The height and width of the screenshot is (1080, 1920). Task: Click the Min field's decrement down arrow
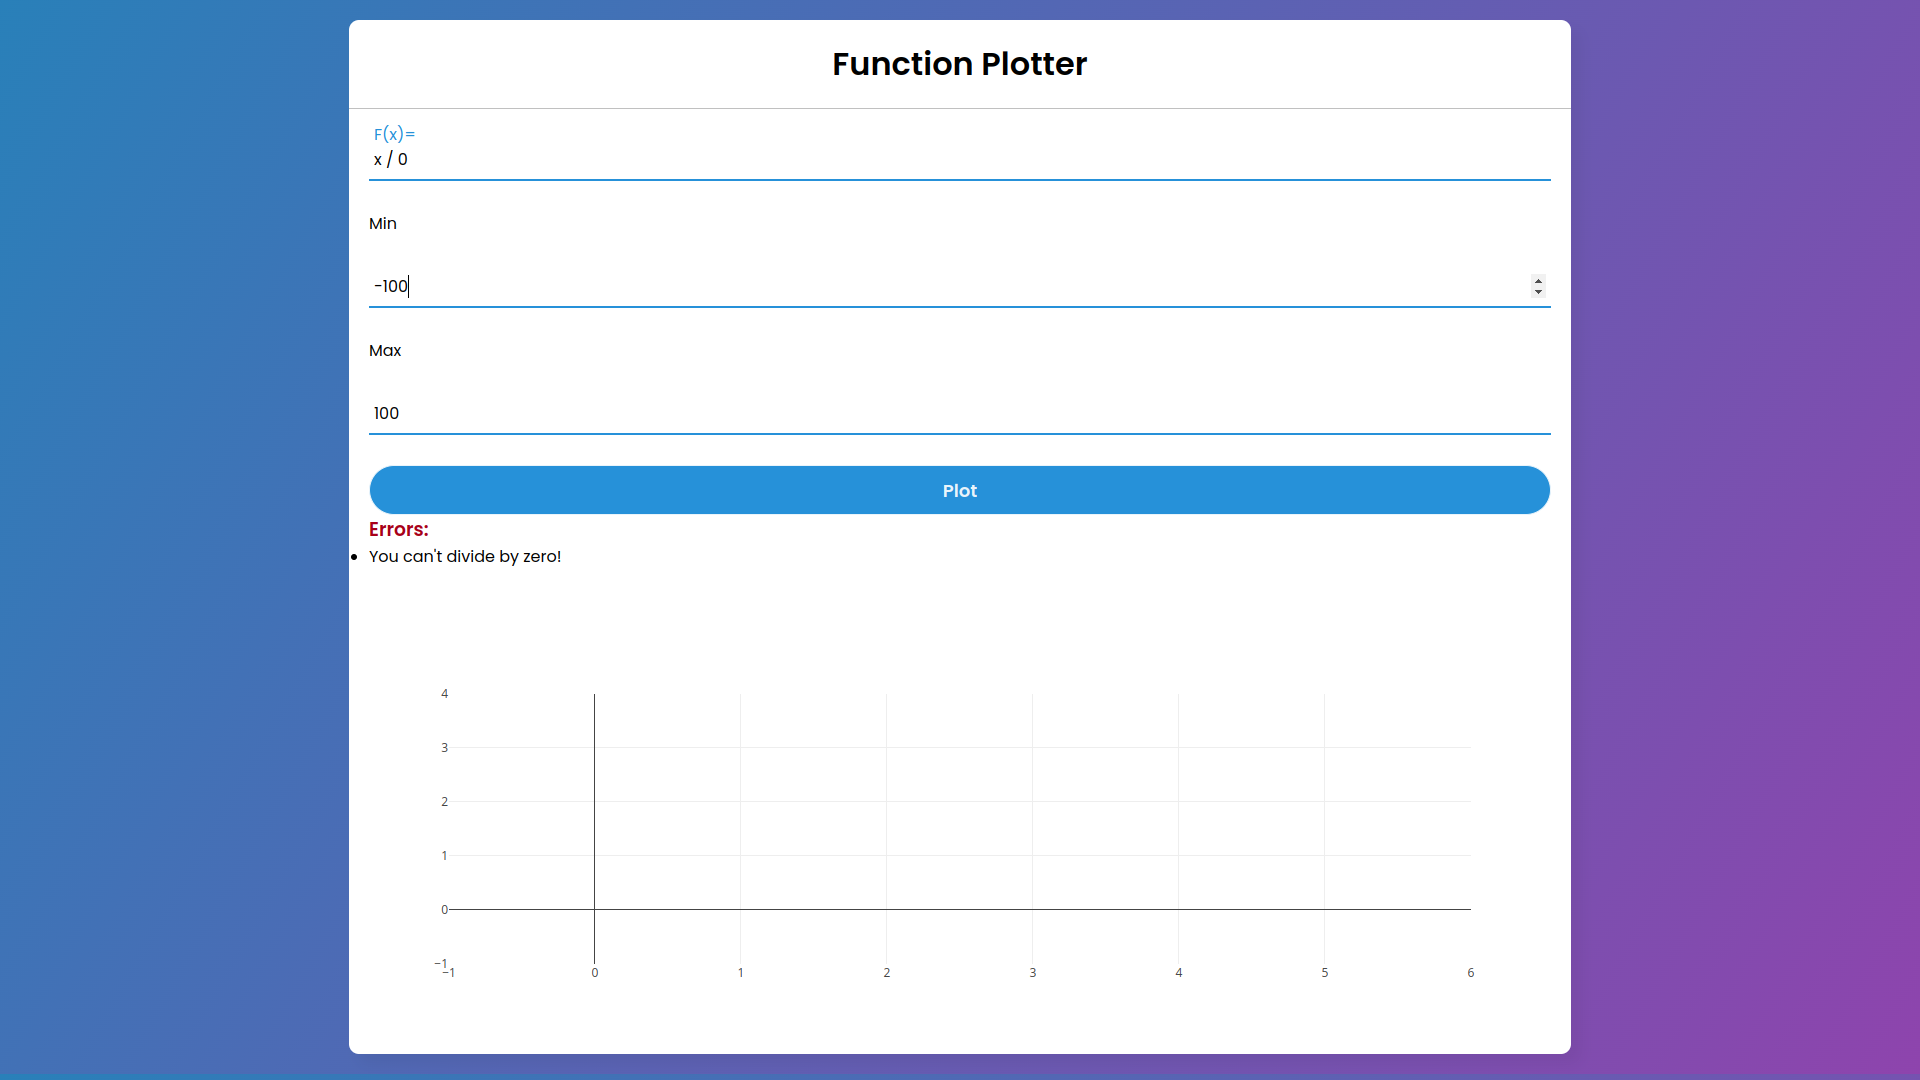(x=1538, y=292)
